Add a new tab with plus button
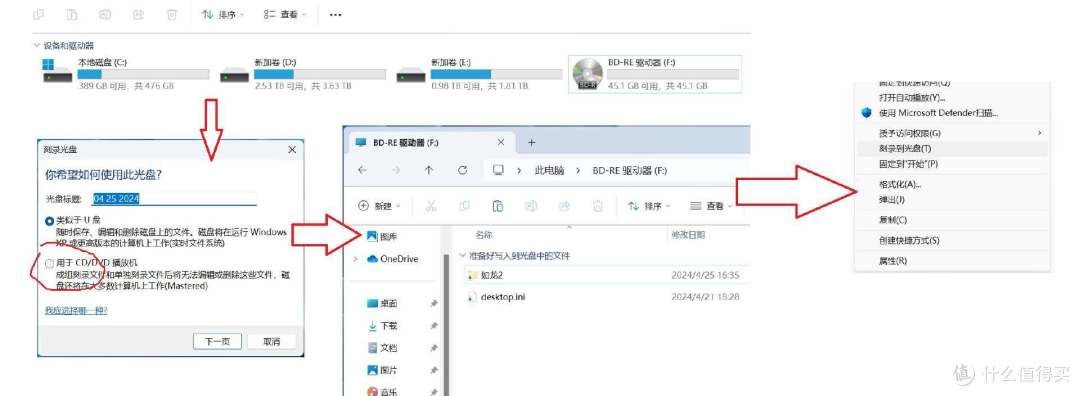The height and width of the screenshot is (396, 1080). click(531, 143)
